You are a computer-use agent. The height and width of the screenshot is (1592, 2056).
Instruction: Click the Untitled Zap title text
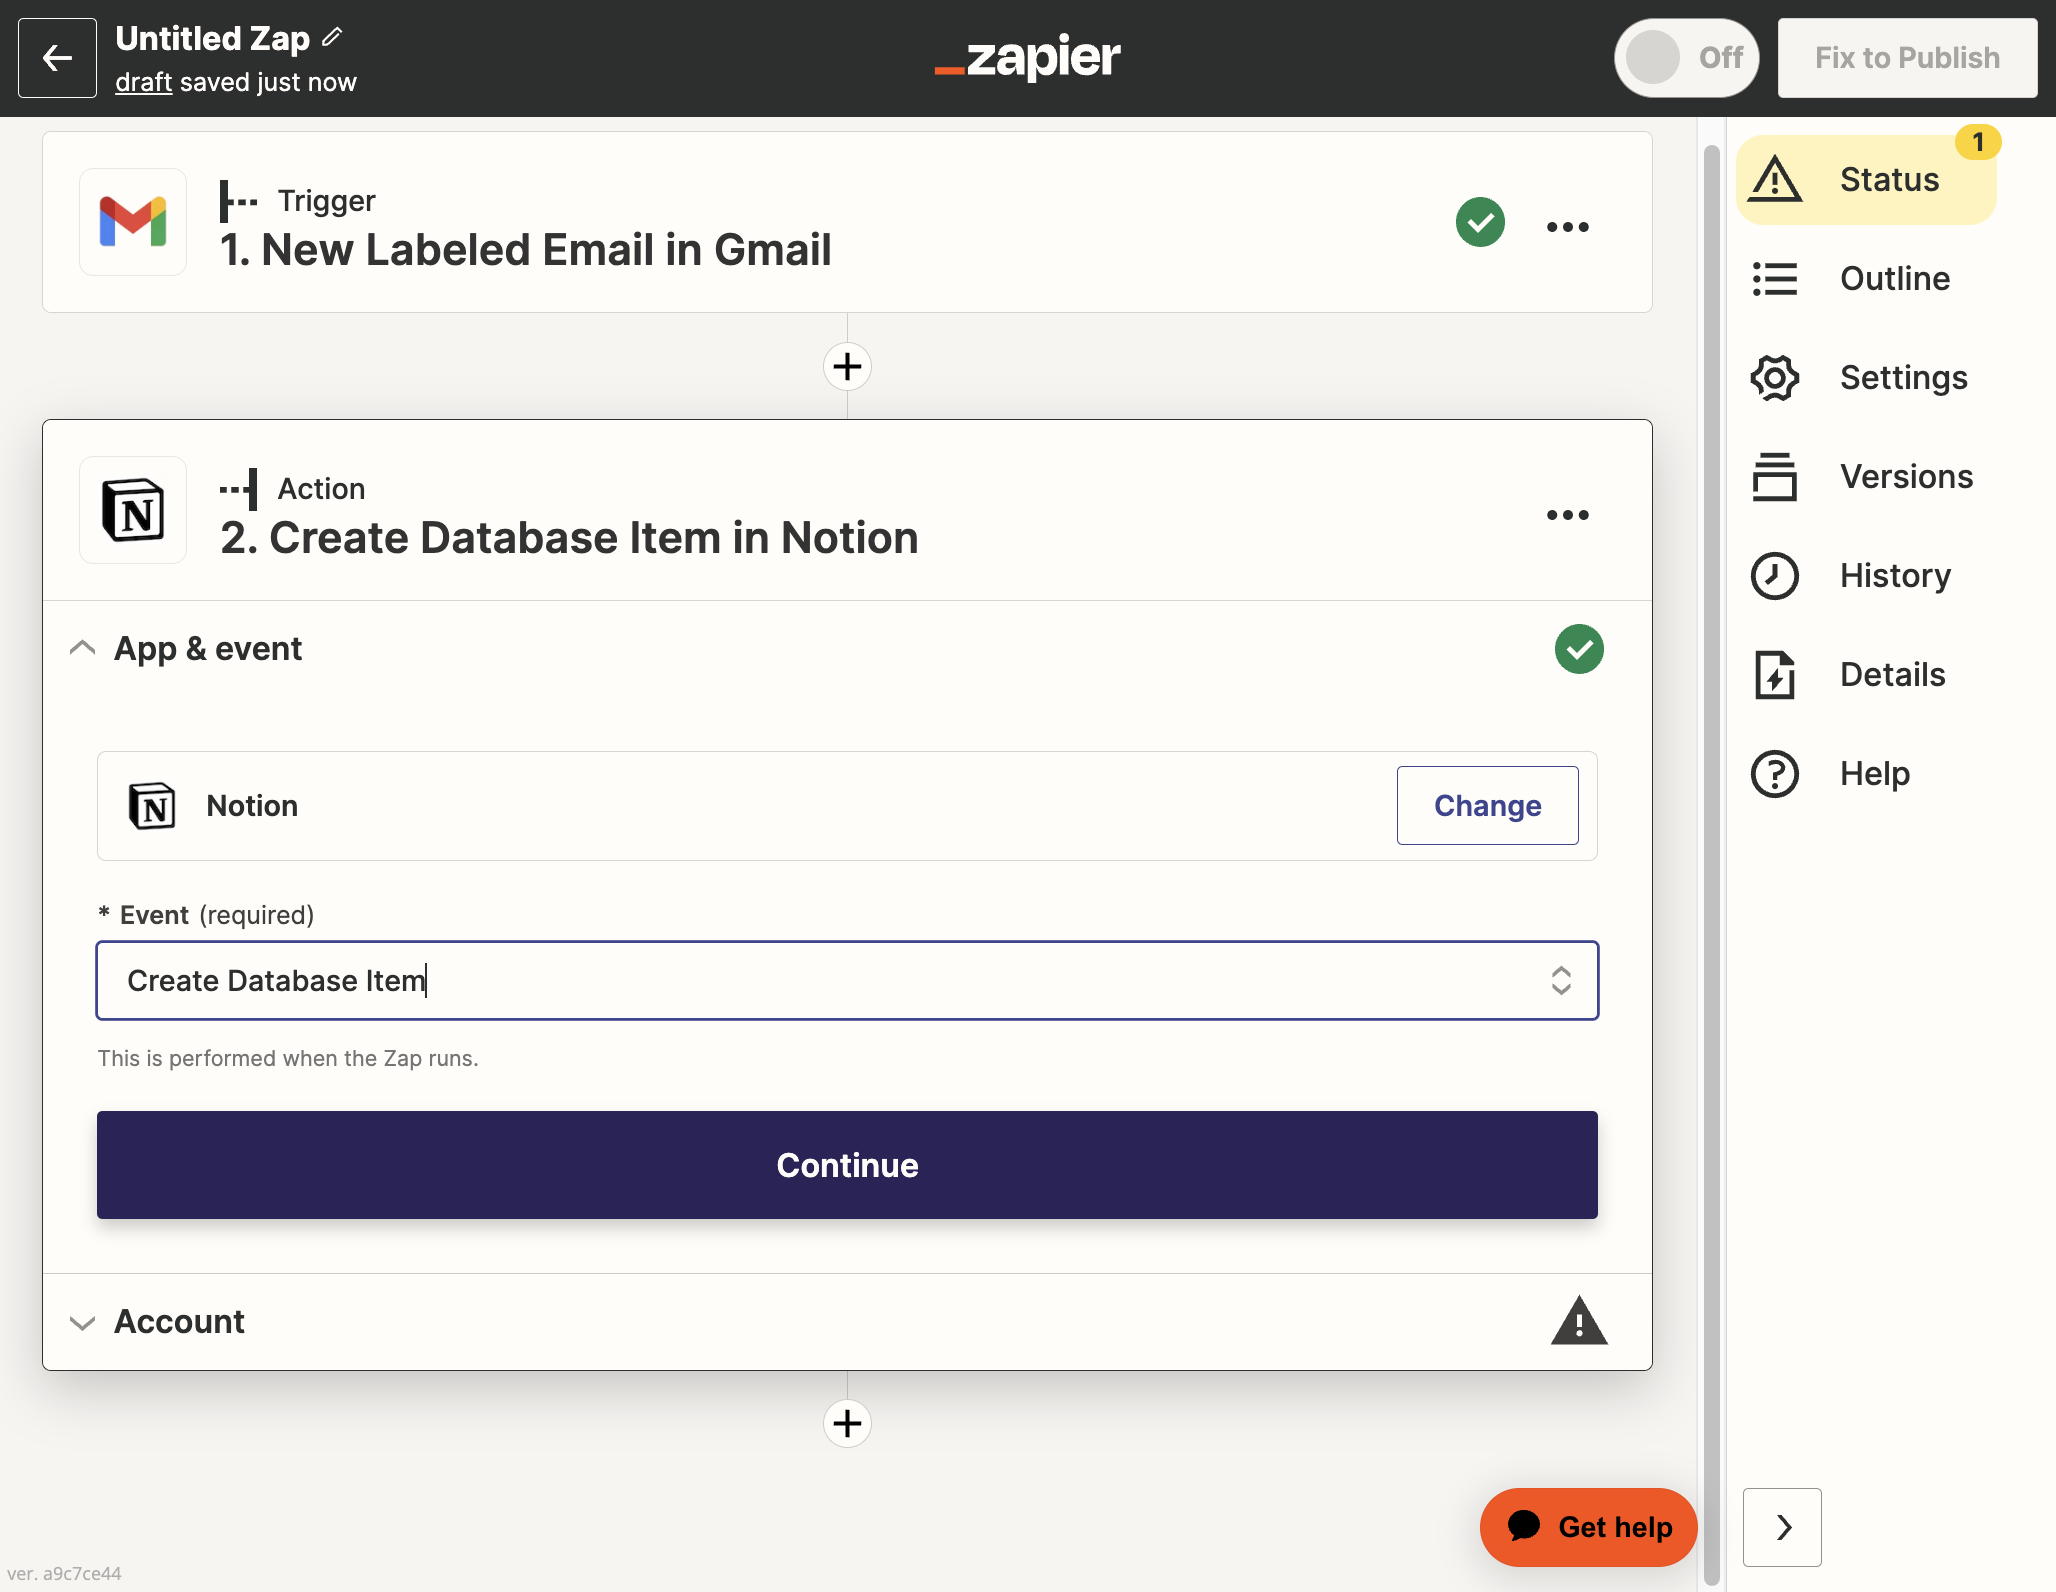point(212,38)
